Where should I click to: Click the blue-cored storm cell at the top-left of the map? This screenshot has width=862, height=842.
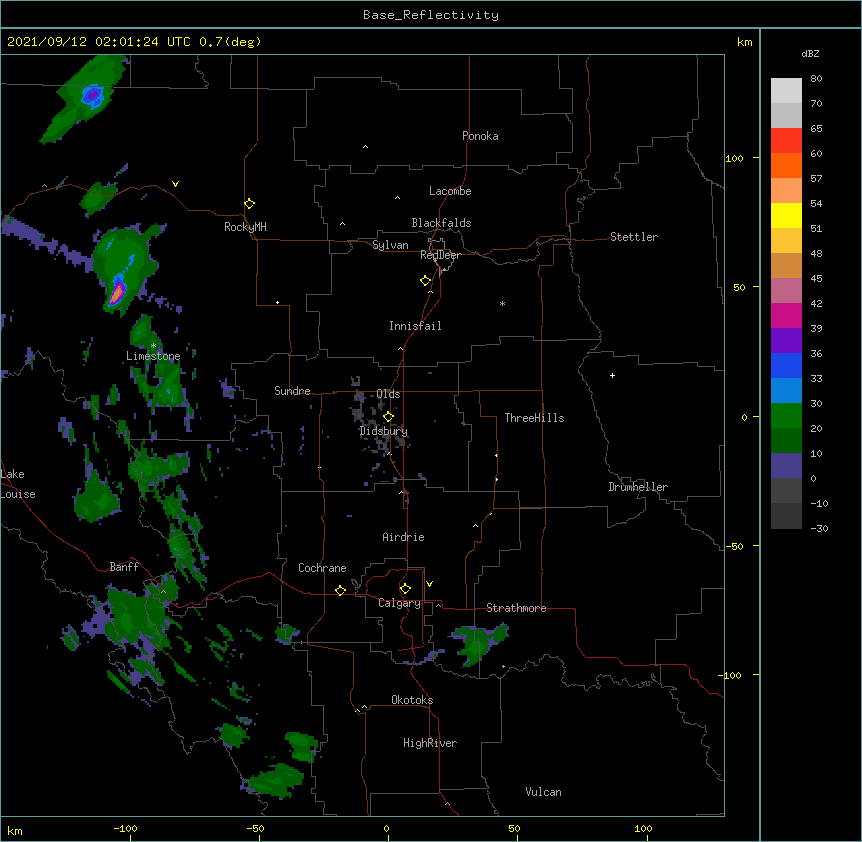pyautogui.click(x=91, y=96)
